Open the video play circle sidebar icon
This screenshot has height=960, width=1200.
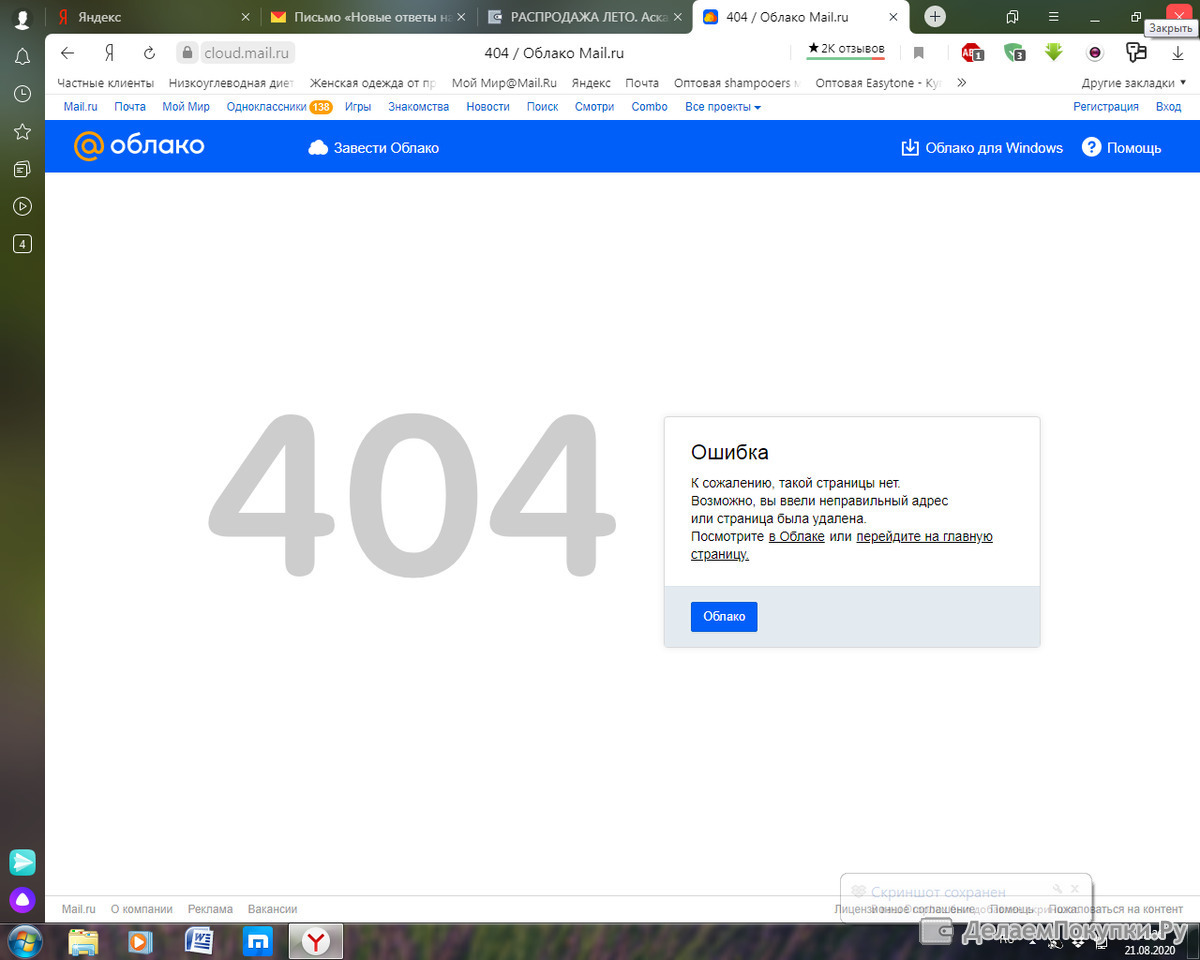pyautogui.click(x=22, y=206)
